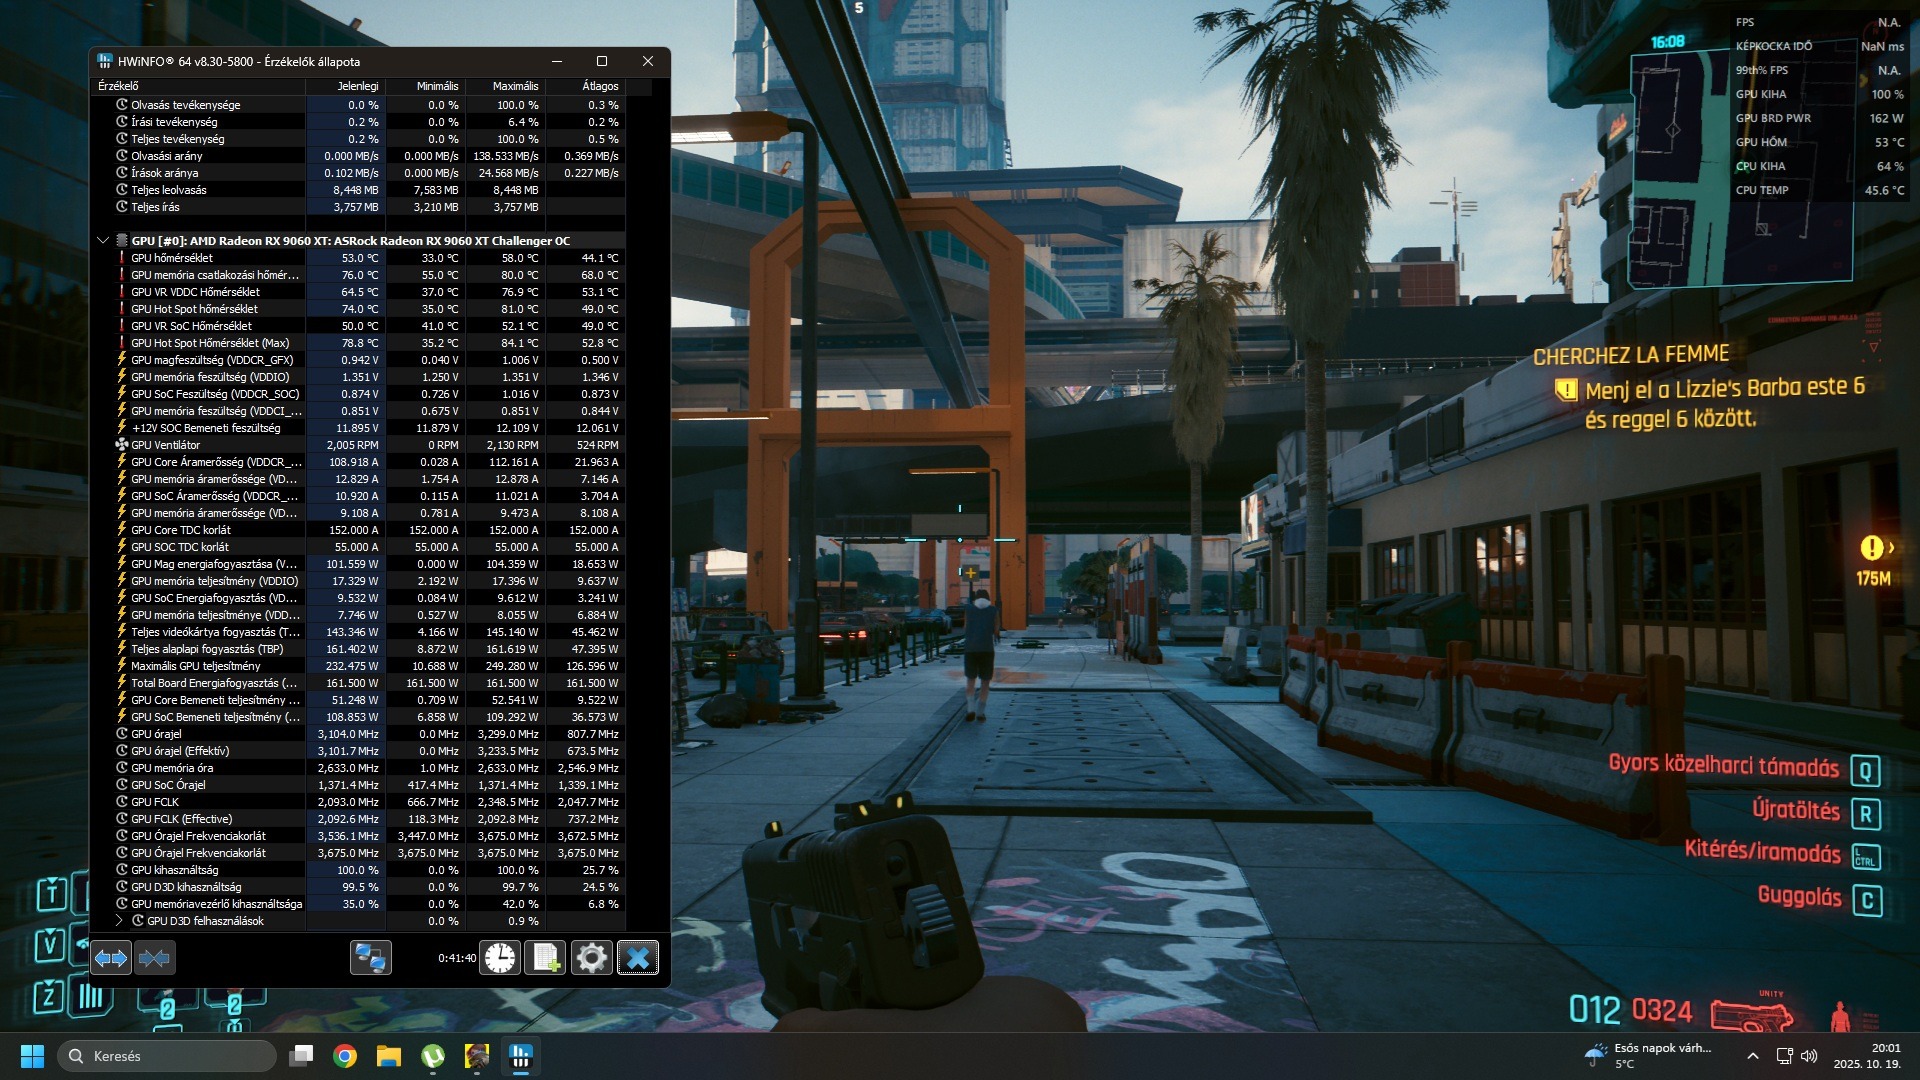Viewport: 1920px width, 1080px height.
Task: Start sensor logging with the sheet icon
Action: (546, 958)
